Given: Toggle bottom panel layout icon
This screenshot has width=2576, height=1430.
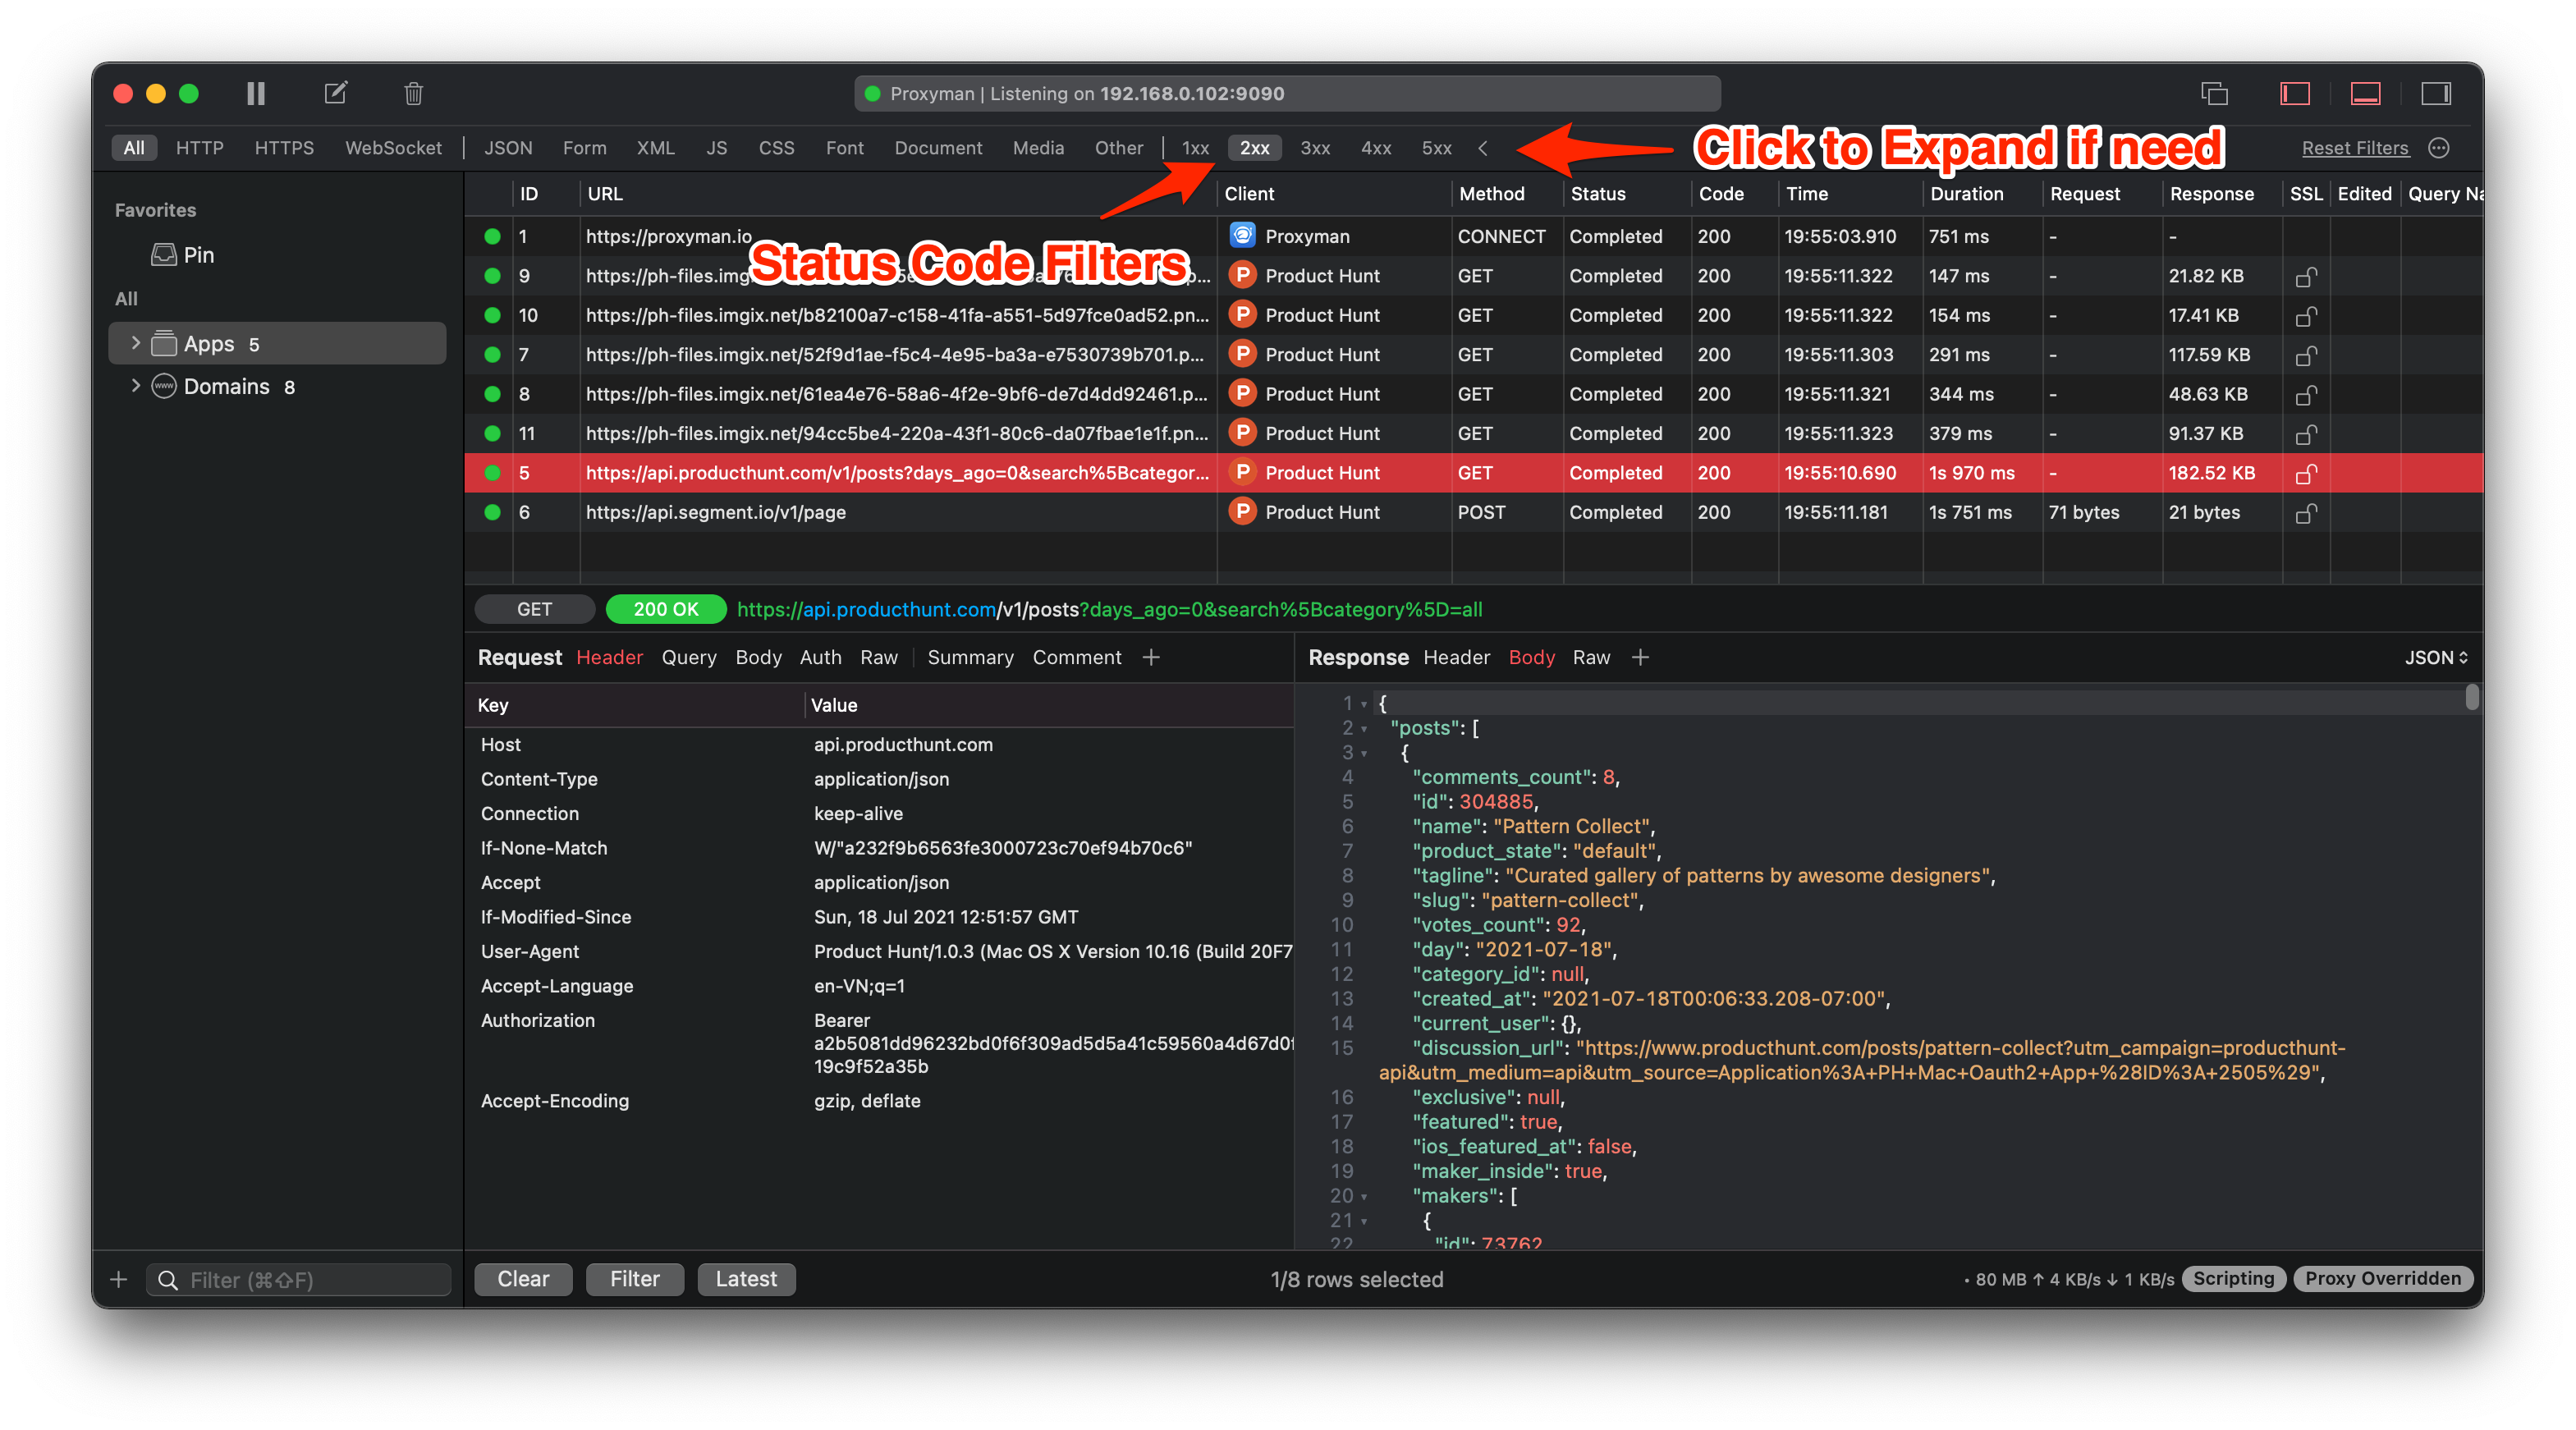Looking at the screenshot, I should point(2365,94).
